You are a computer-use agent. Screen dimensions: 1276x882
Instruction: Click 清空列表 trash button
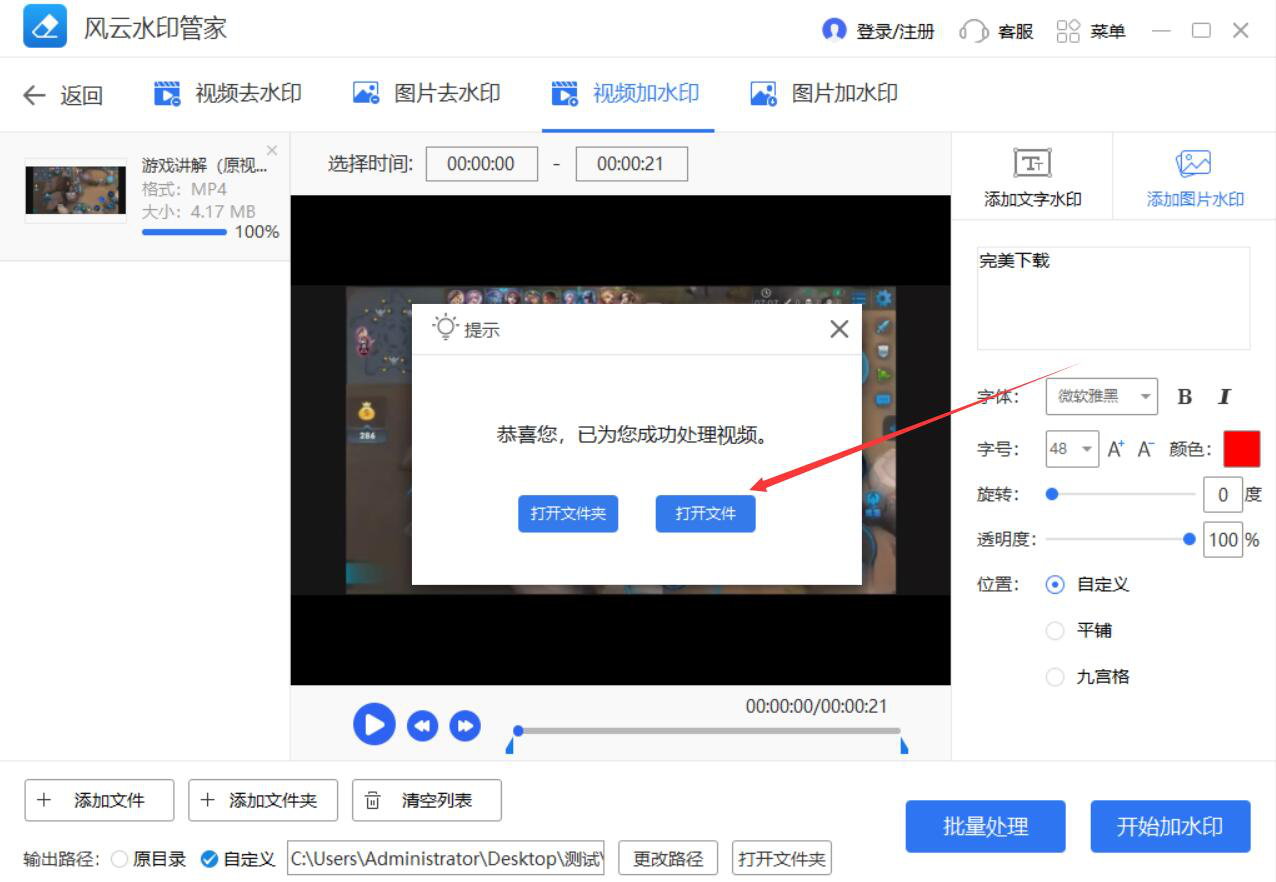pos(427,800)
